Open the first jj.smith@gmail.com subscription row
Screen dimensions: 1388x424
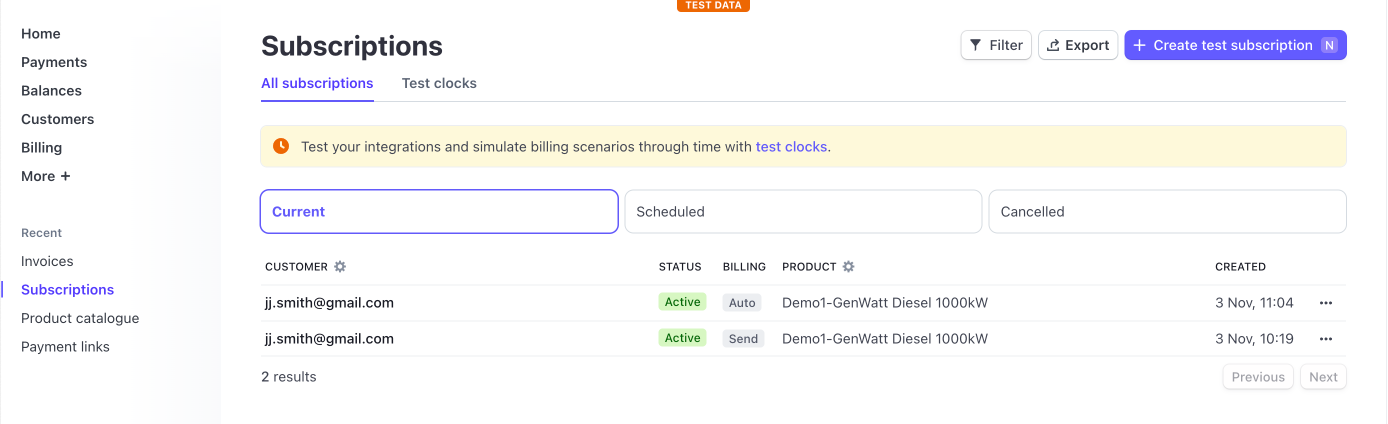[x=329, y=303]
